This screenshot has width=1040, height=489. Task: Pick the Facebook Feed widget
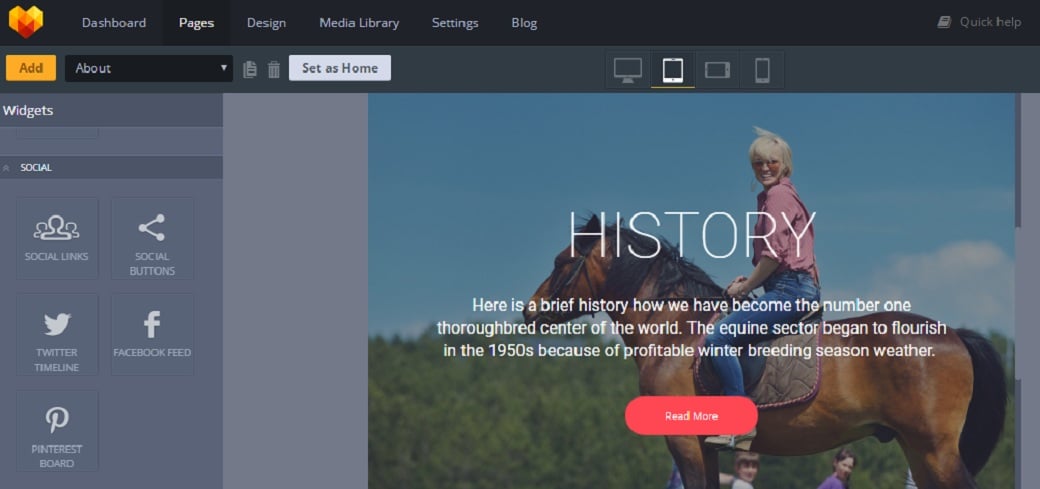(152, 334)
